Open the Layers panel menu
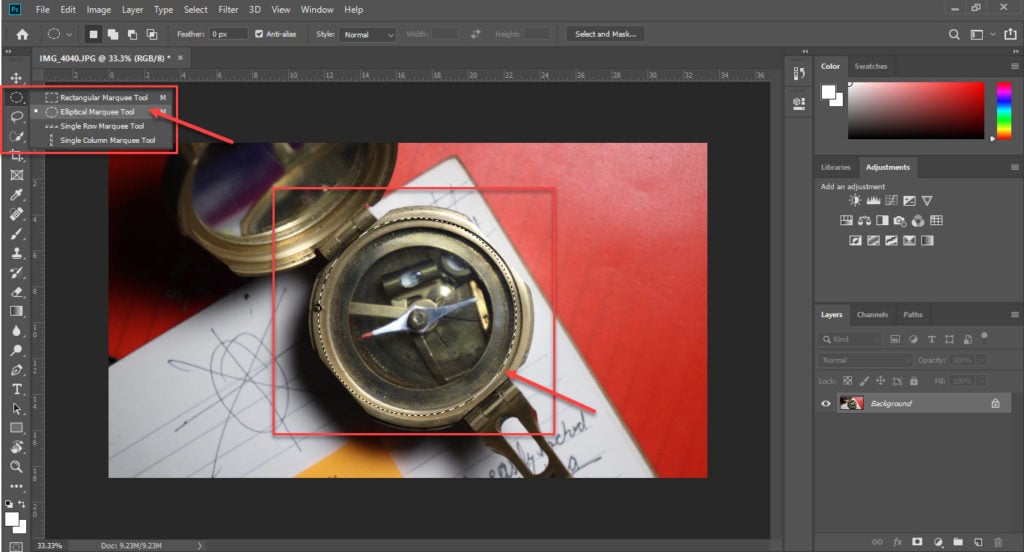The image size is (1024, 552). (1014, 315)
